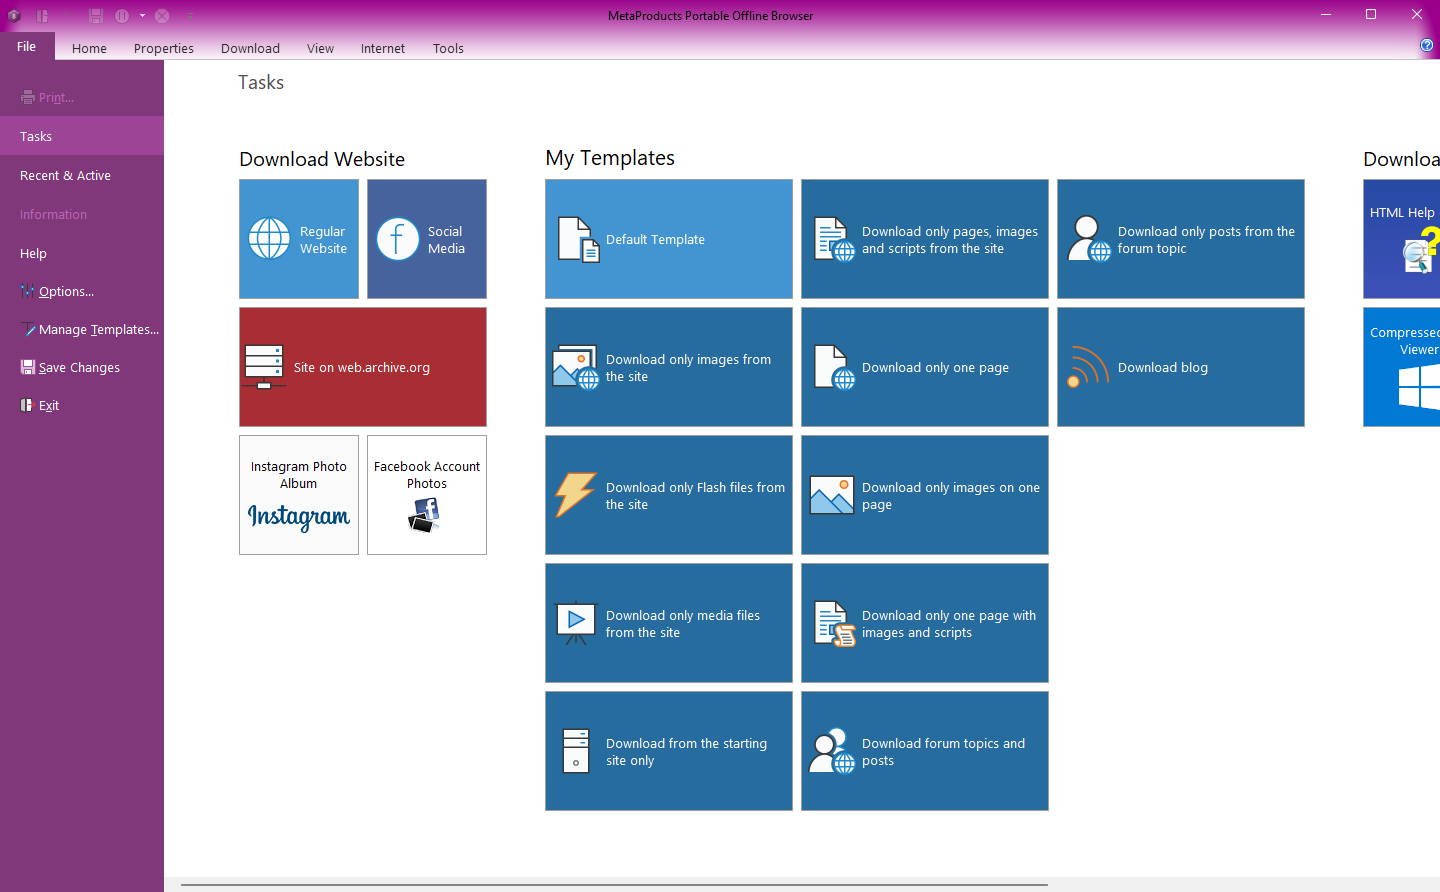This screenshot has height=892, width=1440.
Task: Open the dropdown arrow beside the Pause icon
Action: click(142, 16)
